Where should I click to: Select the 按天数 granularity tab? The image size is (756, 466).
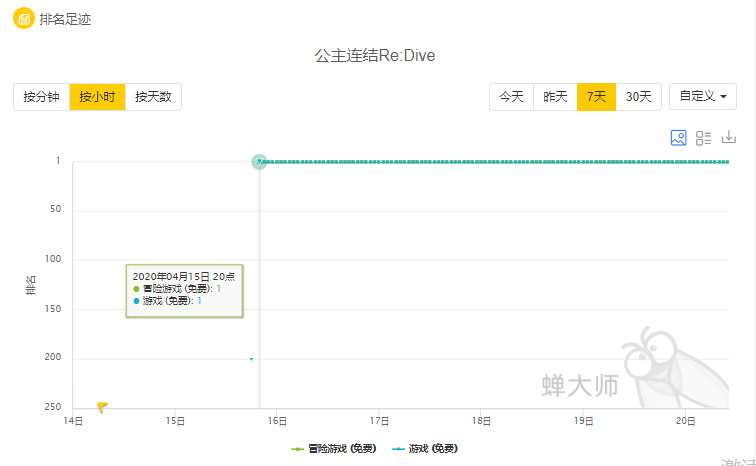coord(153,97)
